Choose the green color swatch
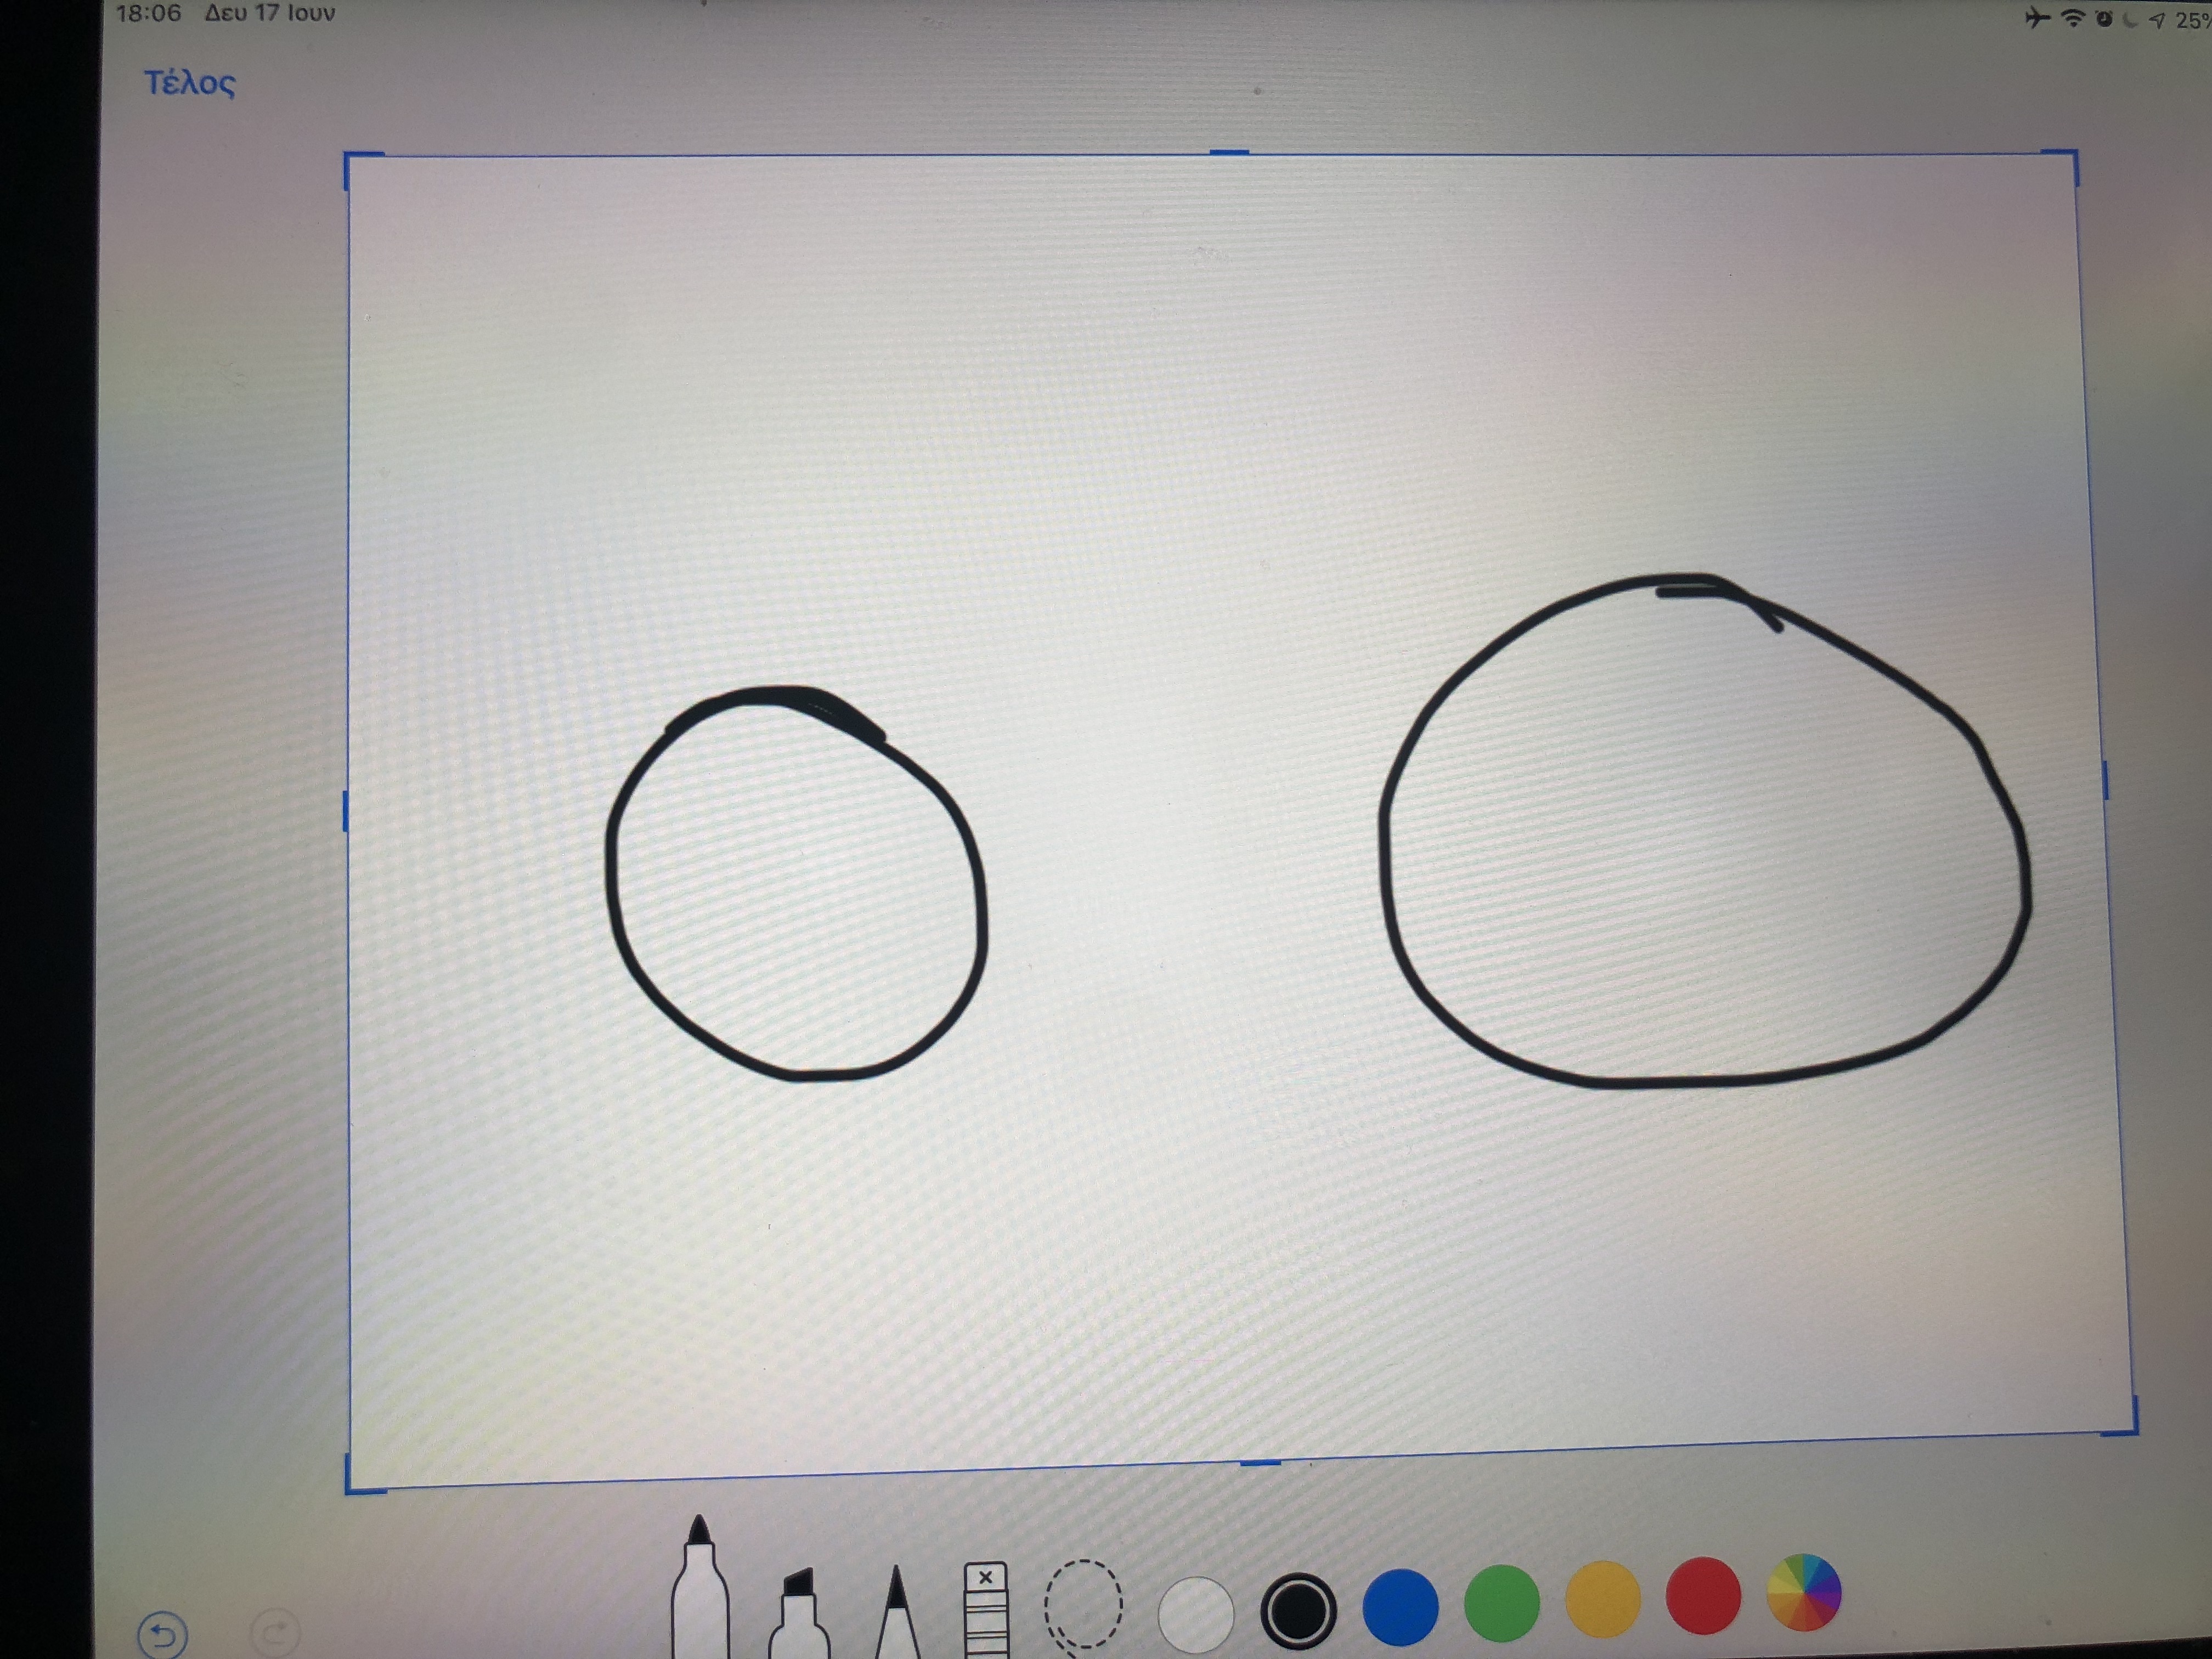2212x1659 pixels. tap(1501, 1604)
